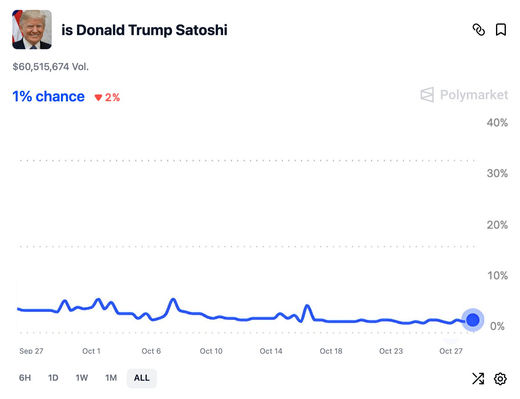Click the Oct 14 date label

pos(271,351)
